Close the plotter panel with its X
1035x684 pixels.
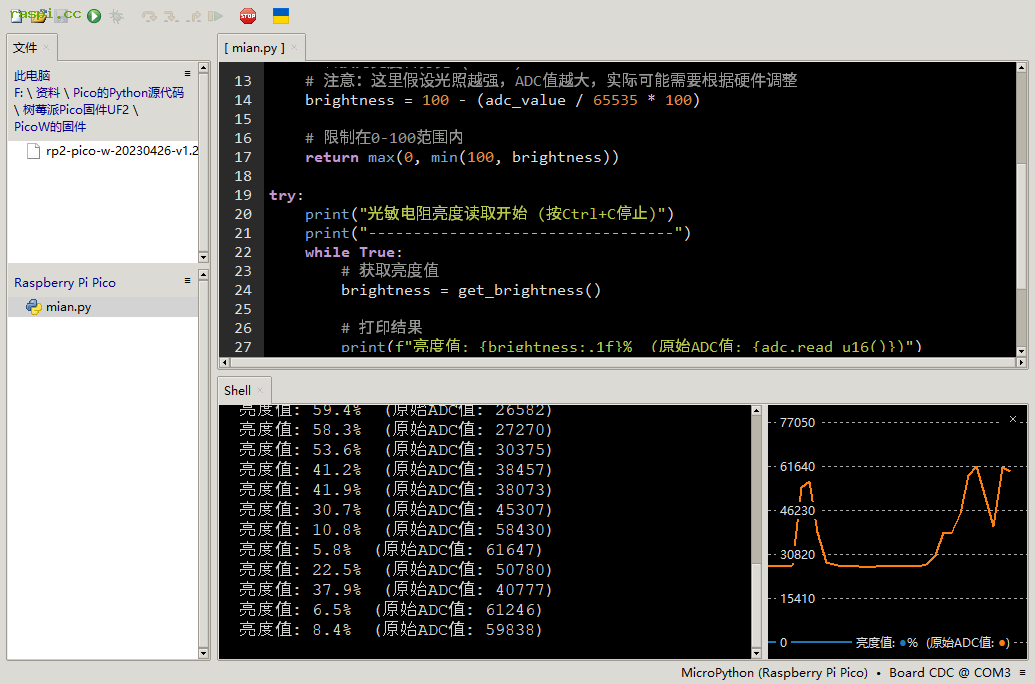1013,419
